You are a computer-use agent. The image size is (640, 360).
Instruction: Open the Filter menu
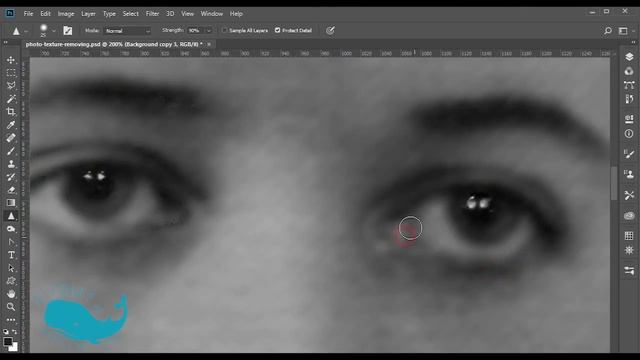click(x=152, y=13)
